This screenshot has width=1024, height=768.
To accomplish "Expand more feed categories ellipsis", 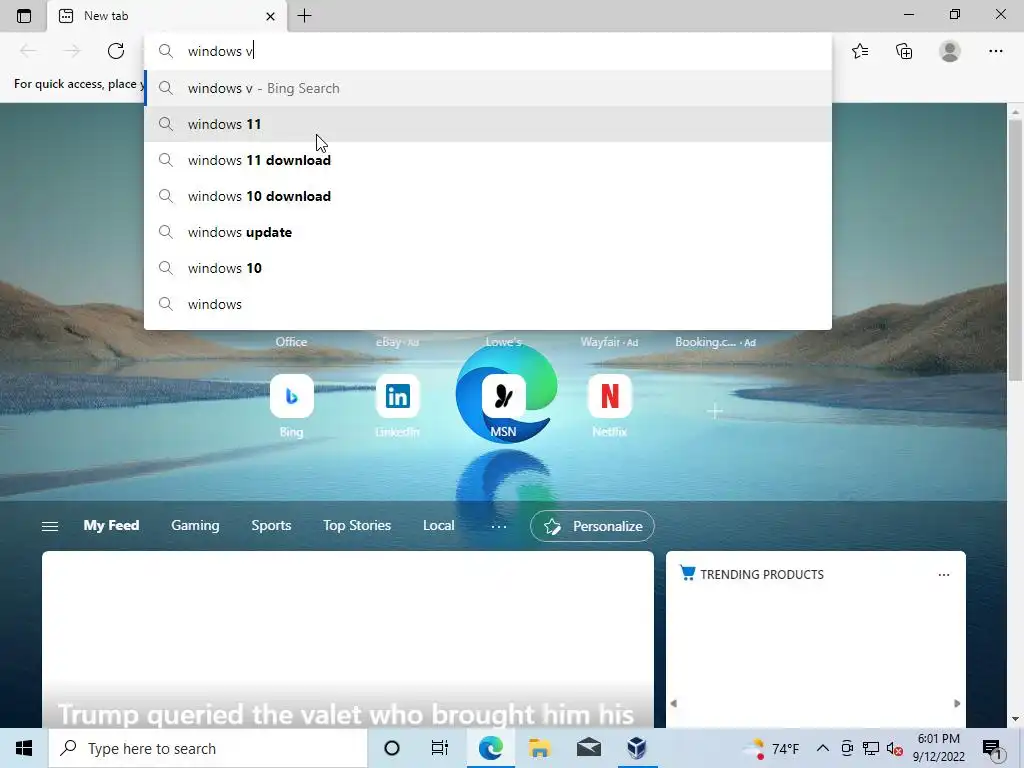I will tap(498, 526).
